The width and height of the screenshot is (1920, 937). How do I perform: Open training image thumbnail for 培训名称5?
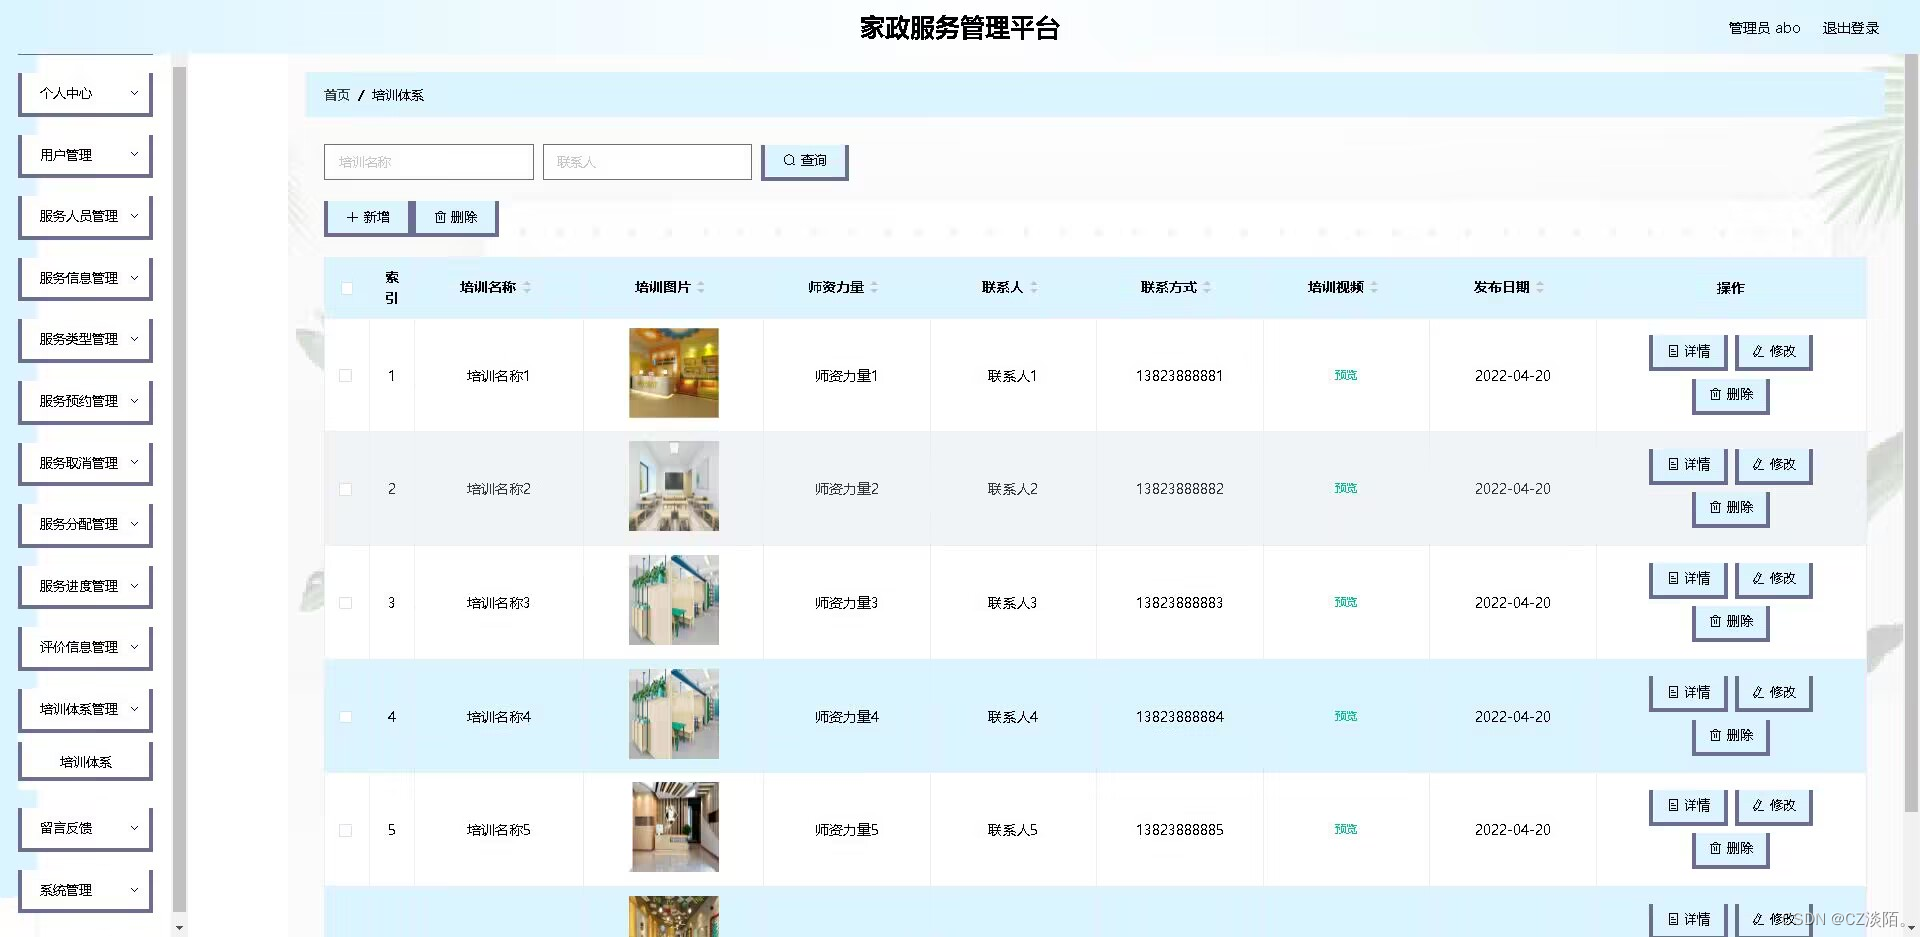(x=674, y=827)
